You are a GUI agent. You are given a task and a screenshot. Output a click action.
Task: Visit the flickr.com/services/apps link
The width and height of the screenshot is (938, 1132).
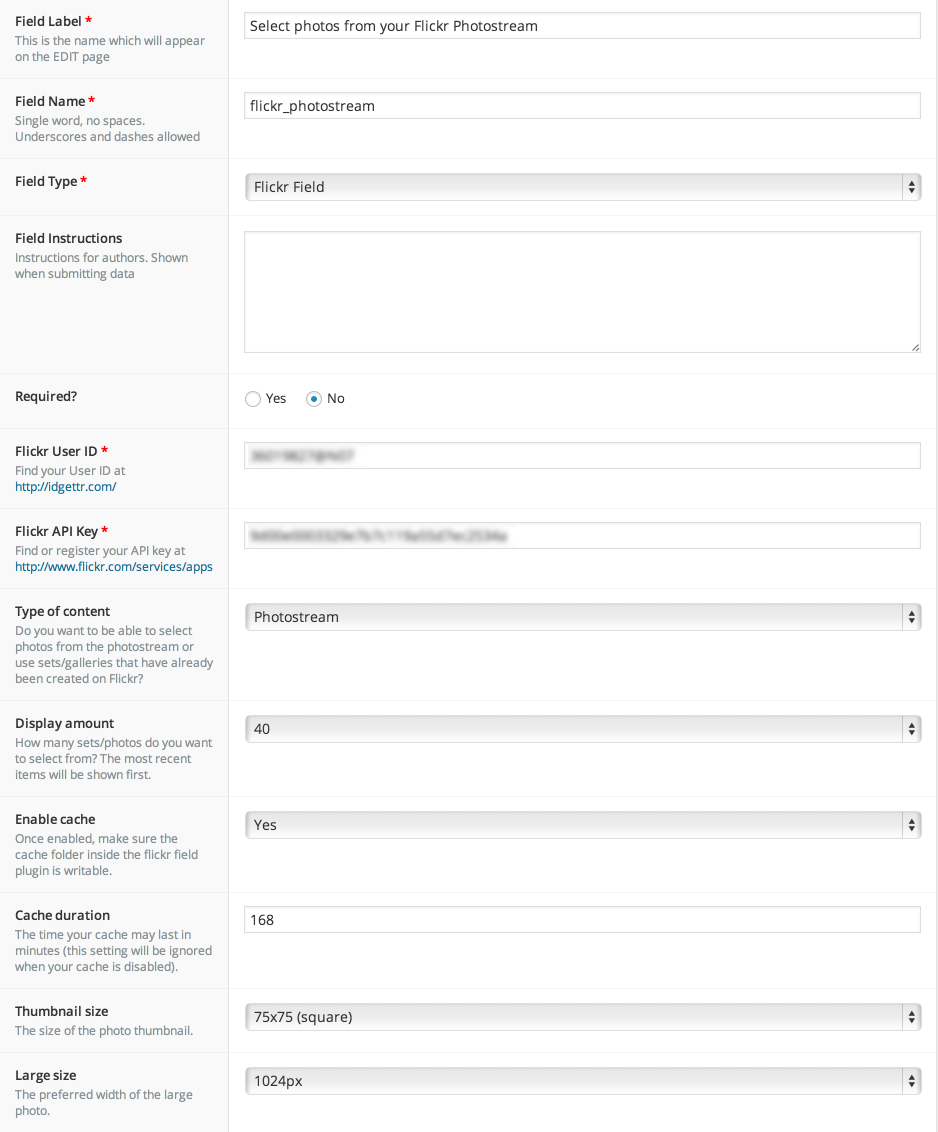(x=114, y=567)
